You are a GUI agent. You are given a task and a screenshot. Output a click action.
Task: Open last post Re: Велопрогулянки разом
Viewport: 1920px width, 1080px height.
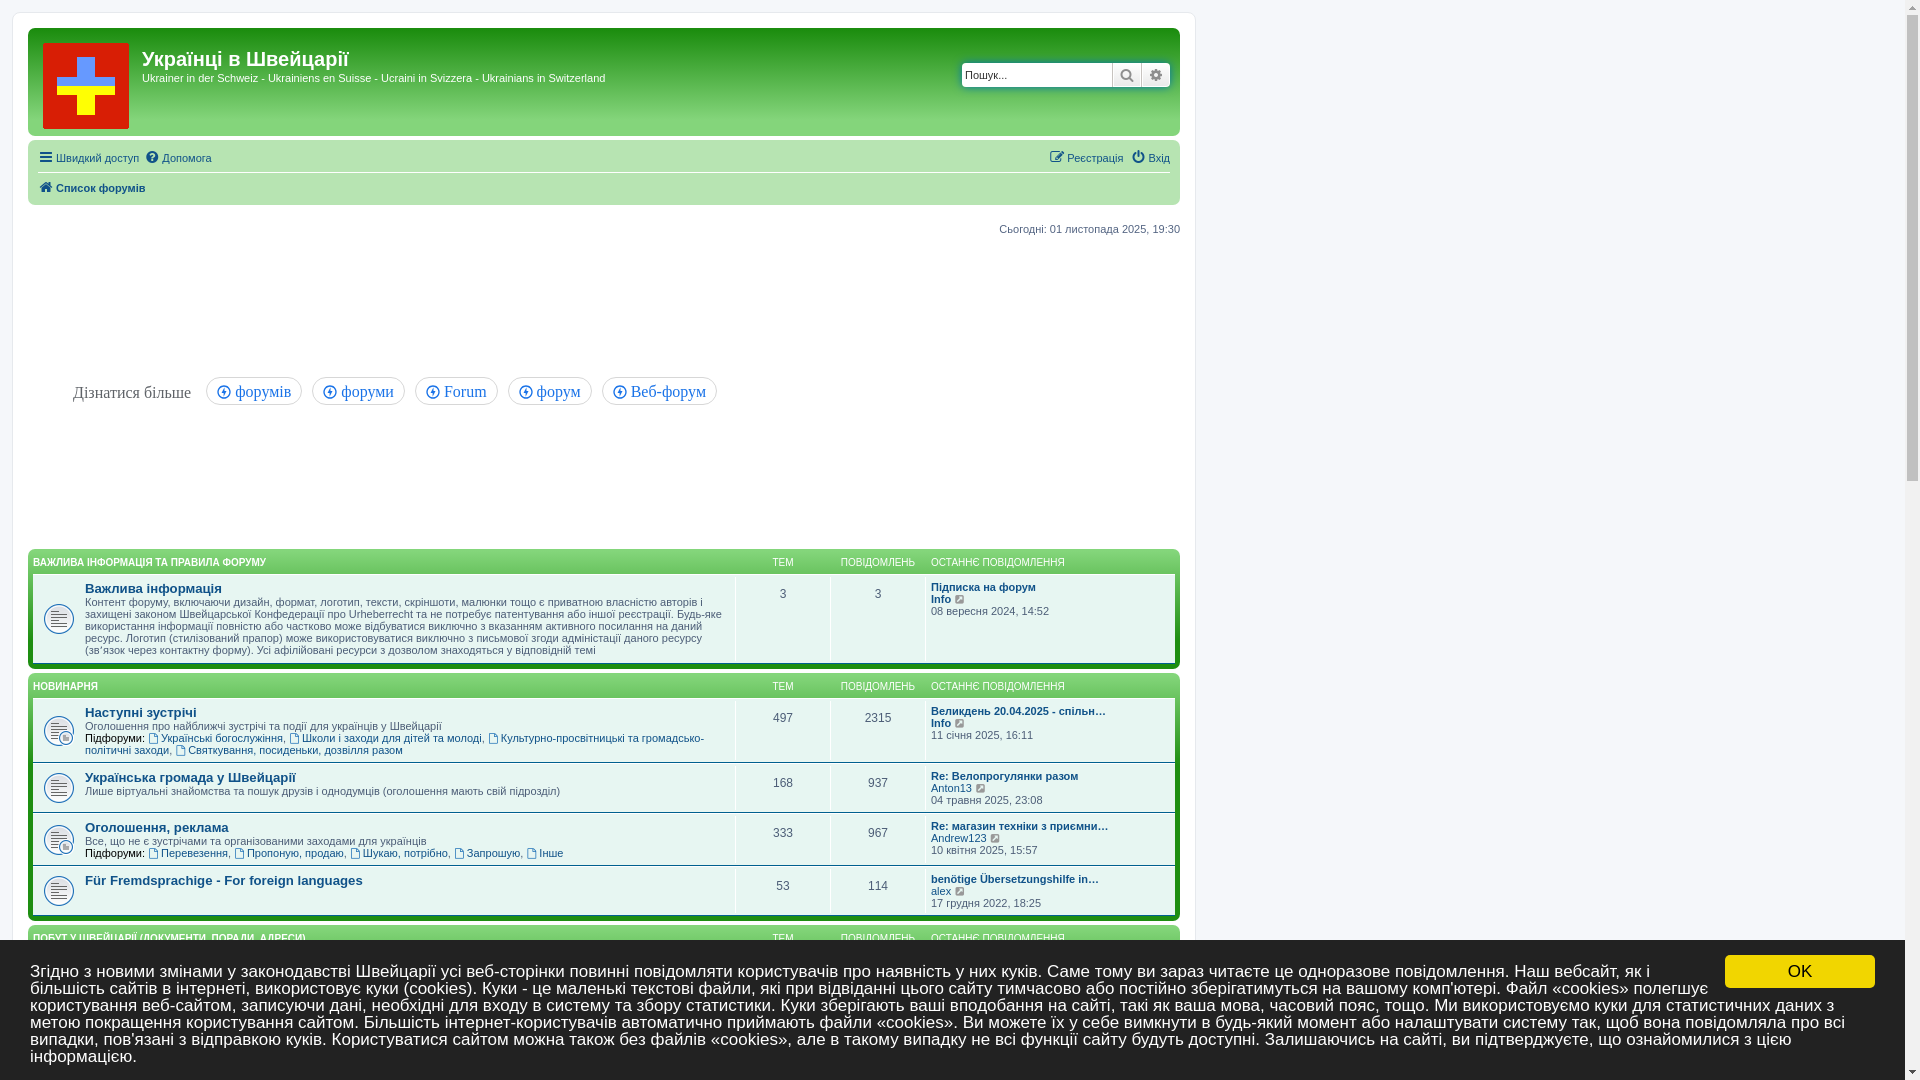(x=1004, y=776)
